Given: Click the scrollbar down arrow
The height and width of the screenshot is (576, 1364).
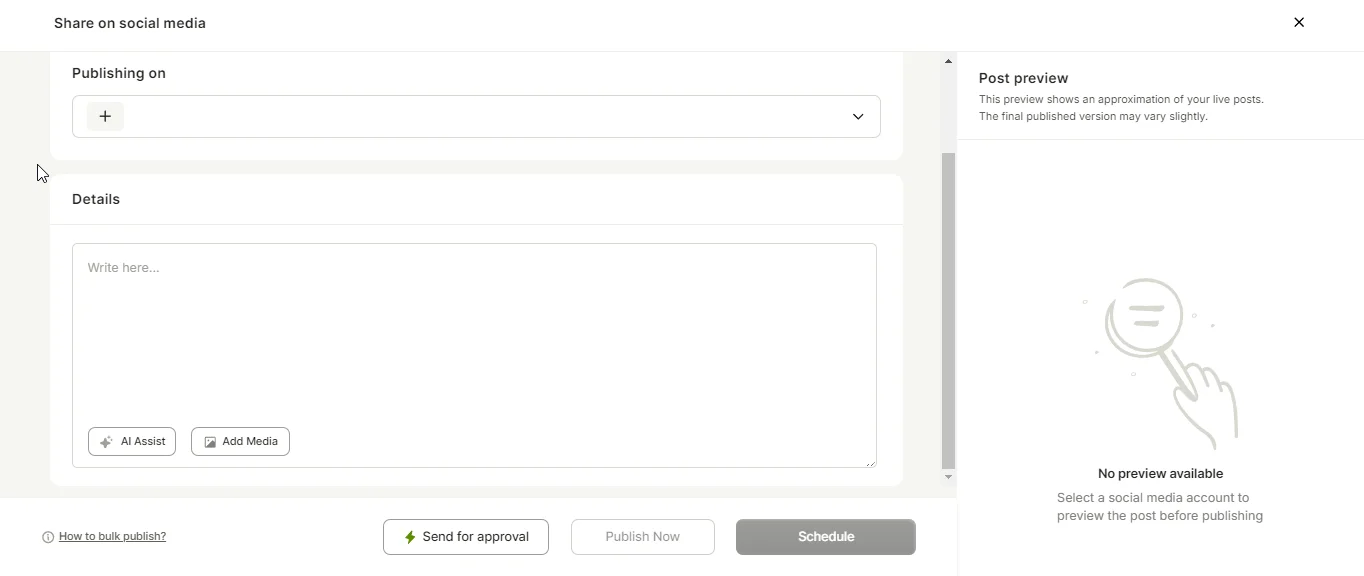Looking at the screenshot, I should click(948, 477).
